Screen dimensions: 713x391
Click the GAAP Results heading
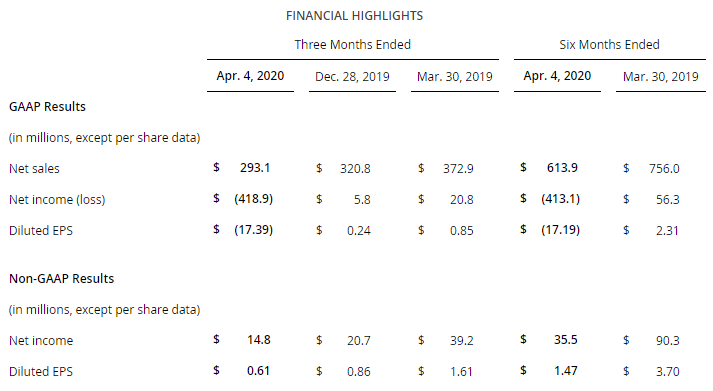[x=47, y=106]
